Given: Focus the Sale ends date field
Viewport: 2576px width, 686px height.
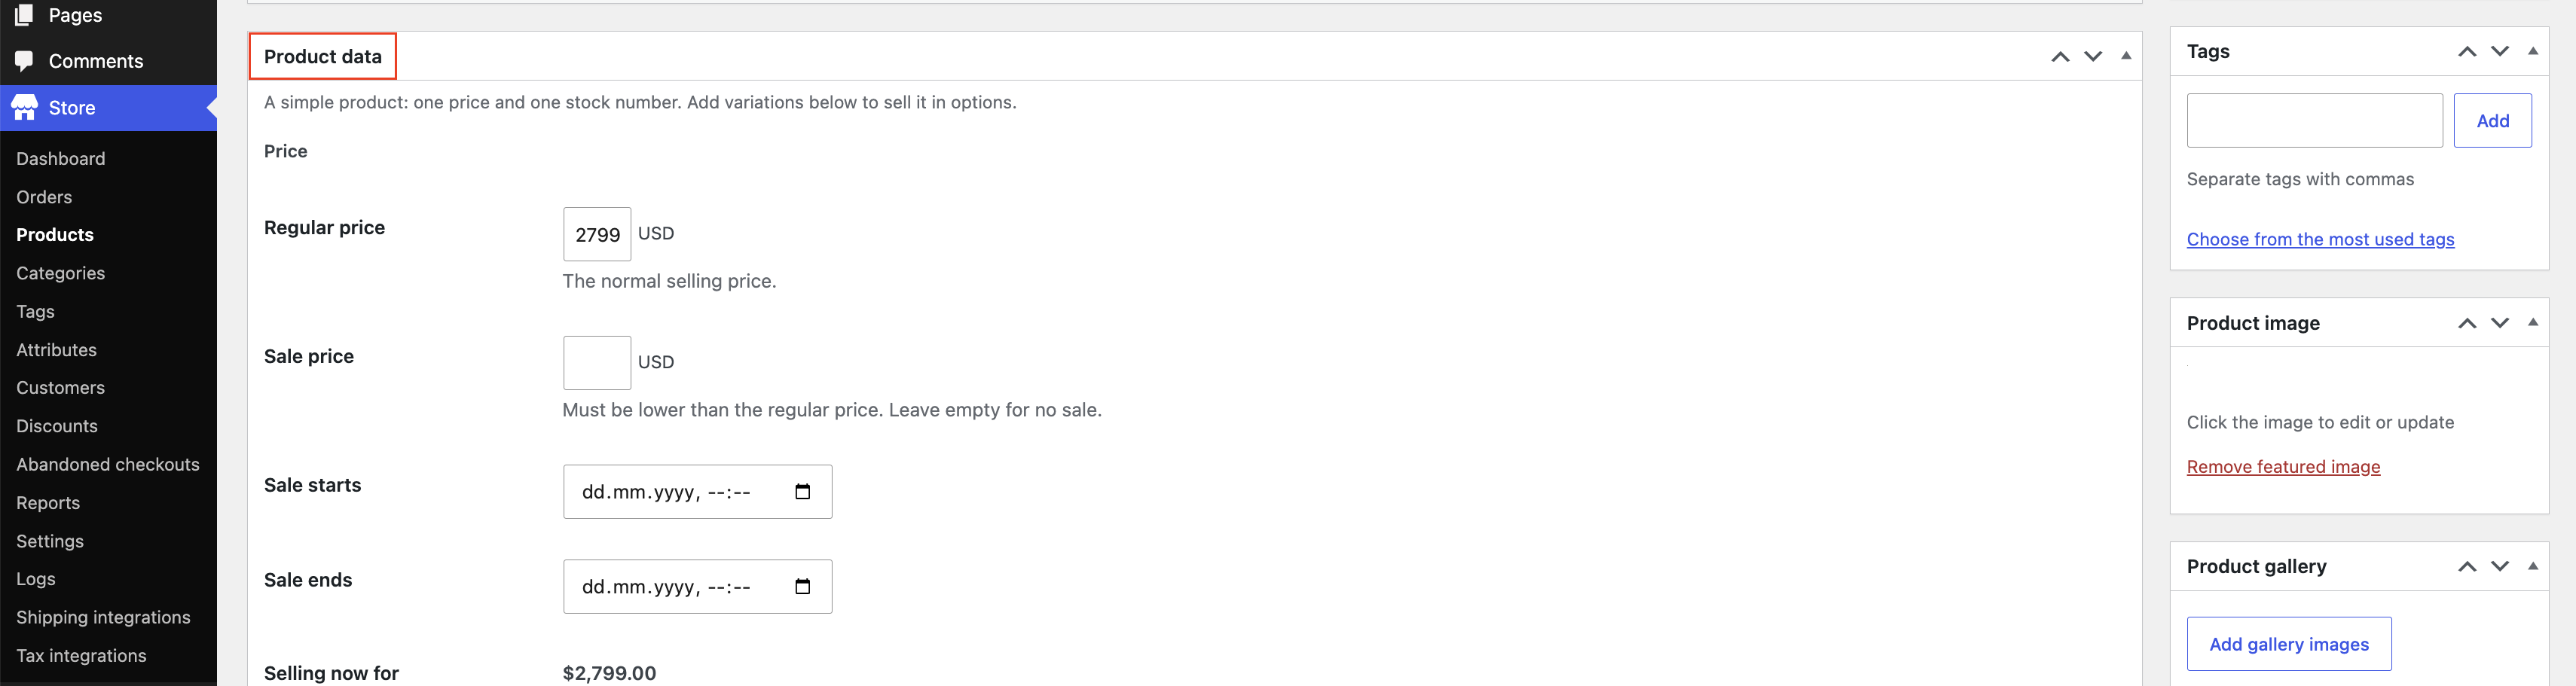Looking at the screenshot, I should pyautogui.click(x=697, y=586).
